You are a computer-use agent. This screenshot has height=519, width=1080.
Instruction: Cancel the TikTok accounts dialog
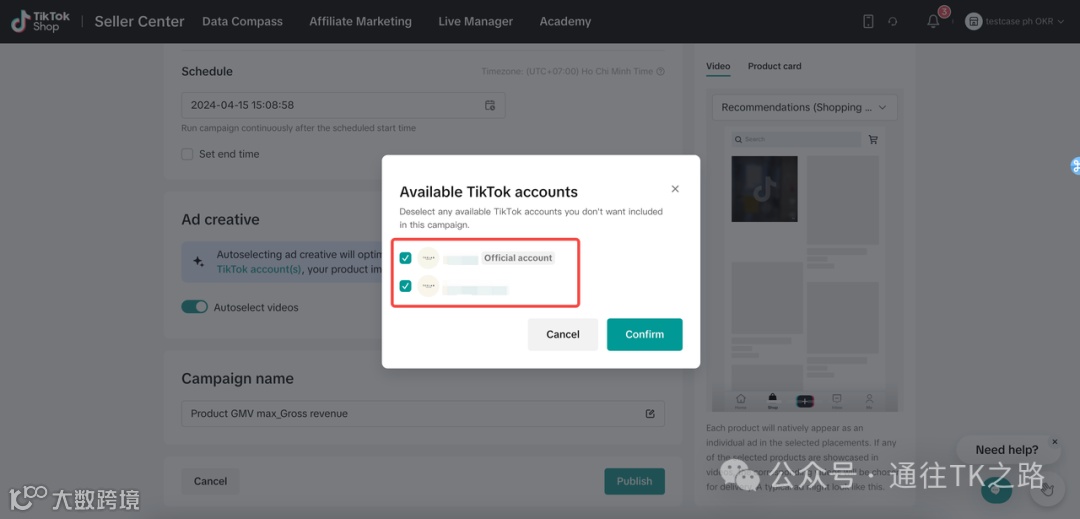pyautogui.click(x=563, y=335)
